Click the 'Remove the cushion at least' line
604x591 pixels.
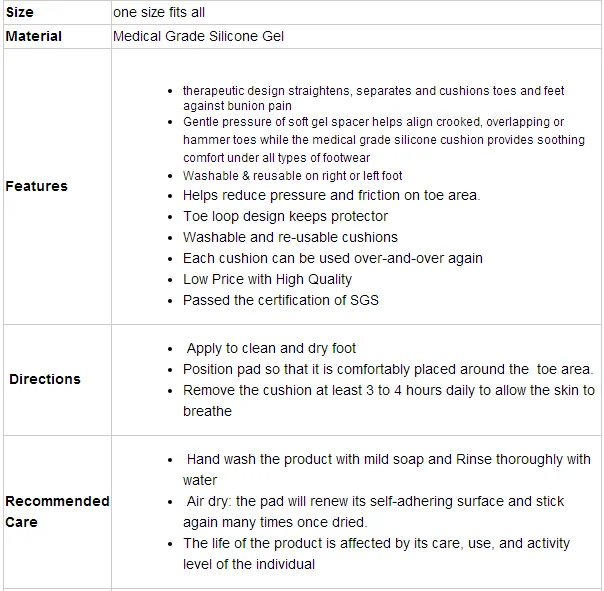click(x=388, y=390)
